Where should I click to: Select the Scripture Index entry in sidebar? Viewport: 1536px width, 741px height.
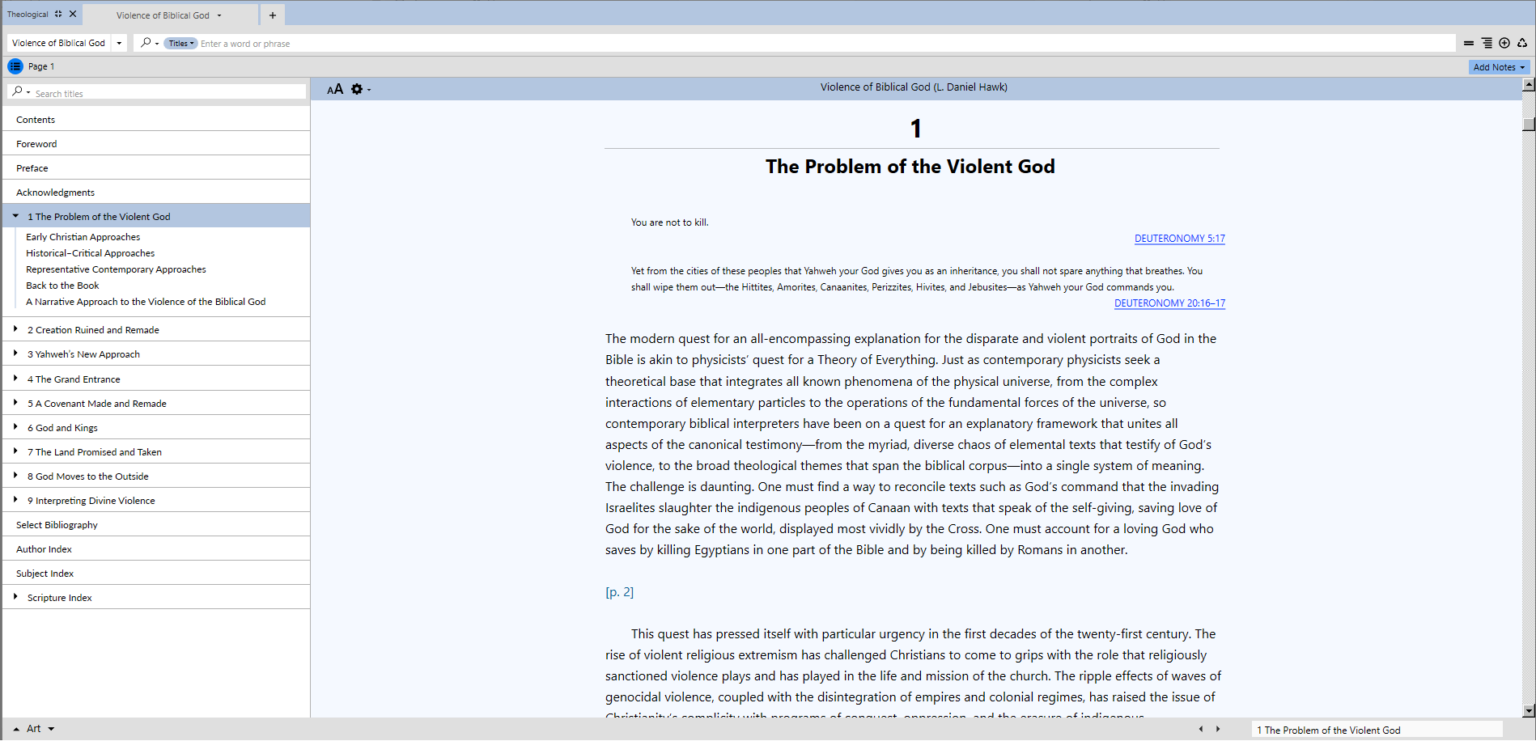click(59, 597)
